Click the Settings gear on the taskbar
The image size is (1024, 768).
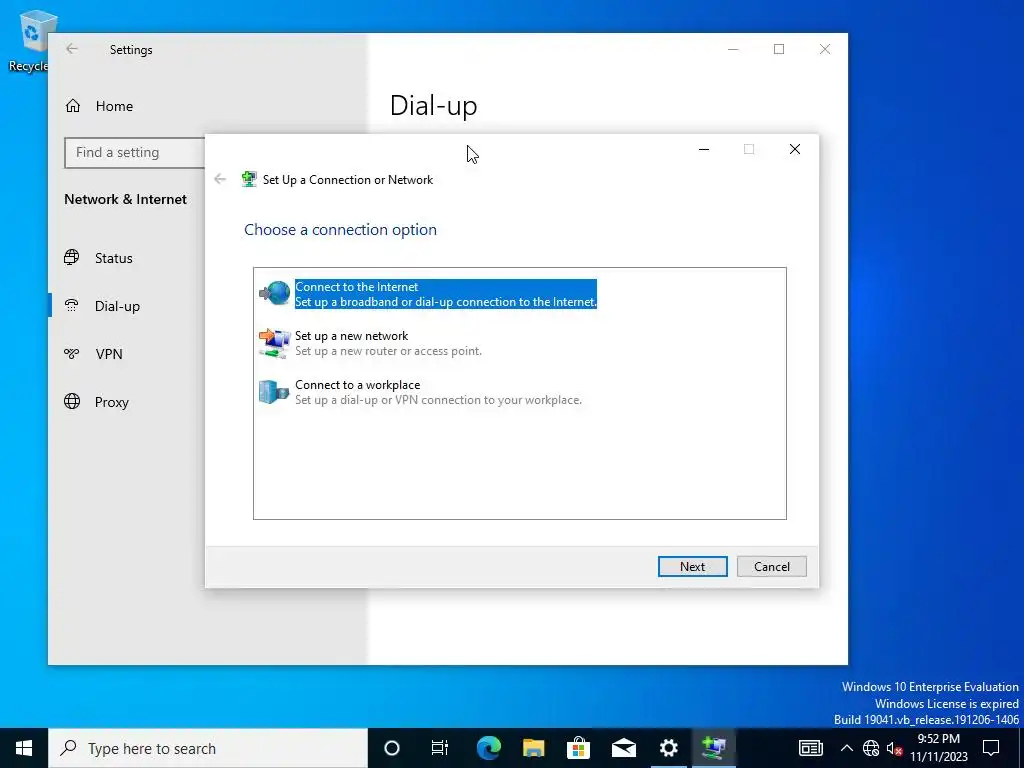click(669, 748)
